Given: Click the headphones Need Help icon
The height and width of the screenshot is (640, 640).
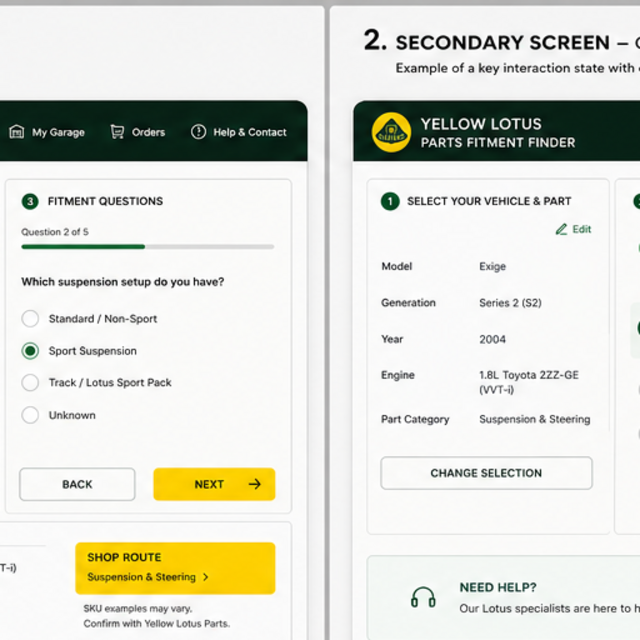Looking at the screenshot, I should pyautogui.click(x=423, y=597).
